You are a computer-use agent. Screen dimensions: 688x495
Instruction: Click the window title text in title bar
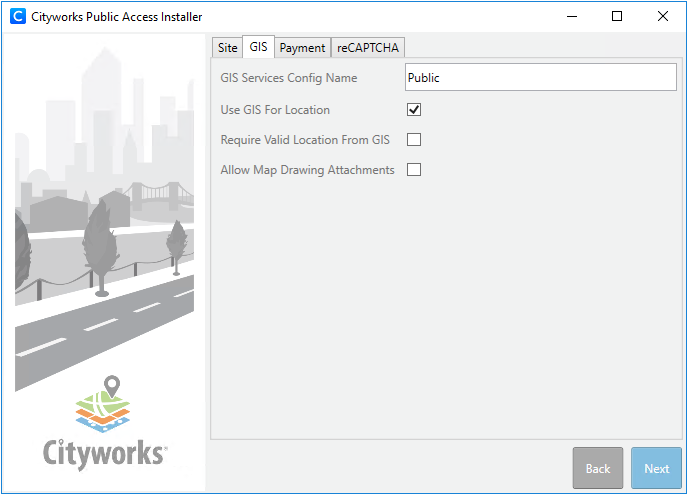coord(119,16)
